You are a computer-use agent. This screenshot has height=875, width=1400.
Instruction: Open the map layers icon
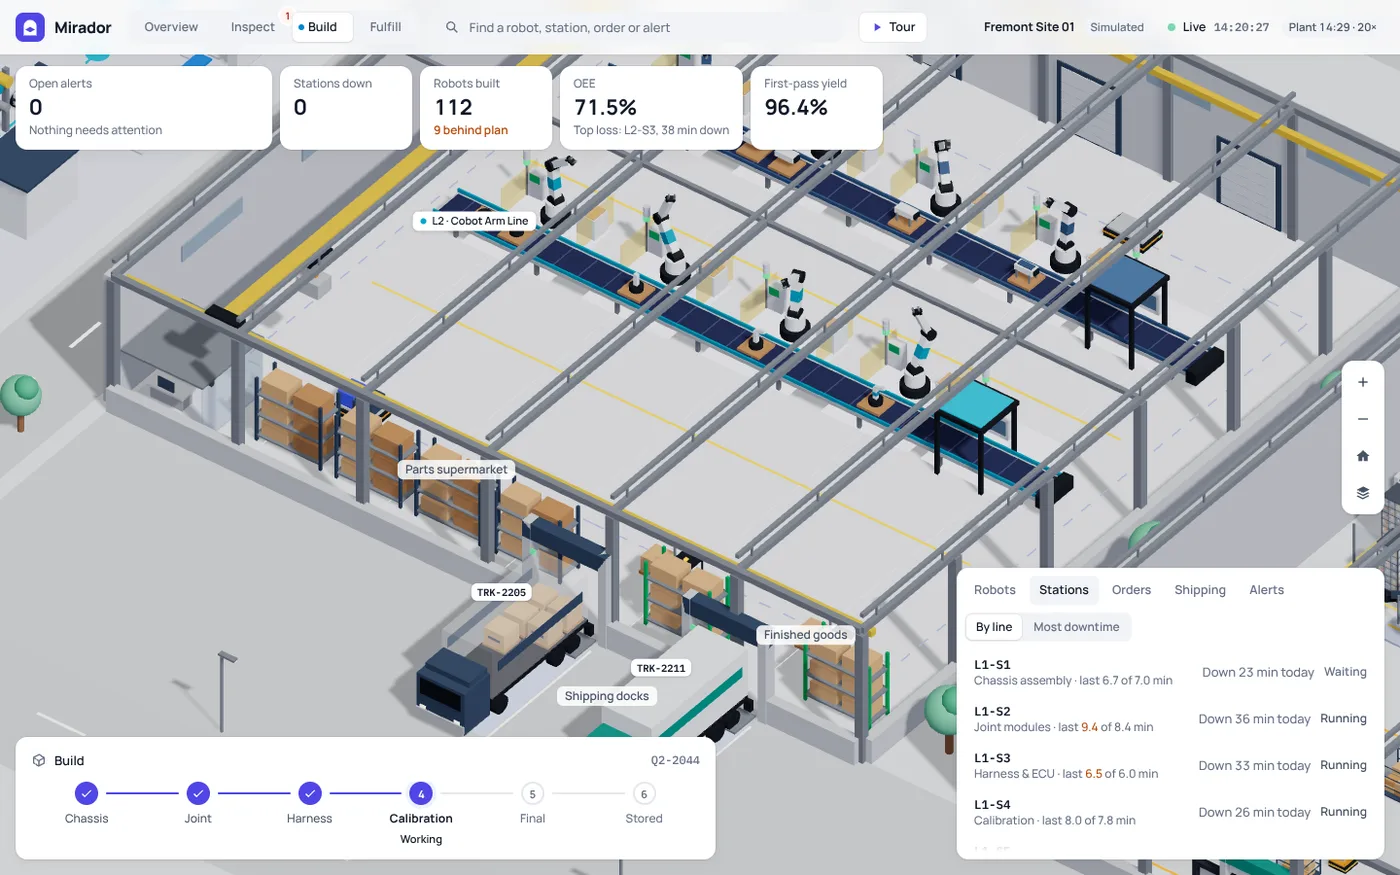1362,493
